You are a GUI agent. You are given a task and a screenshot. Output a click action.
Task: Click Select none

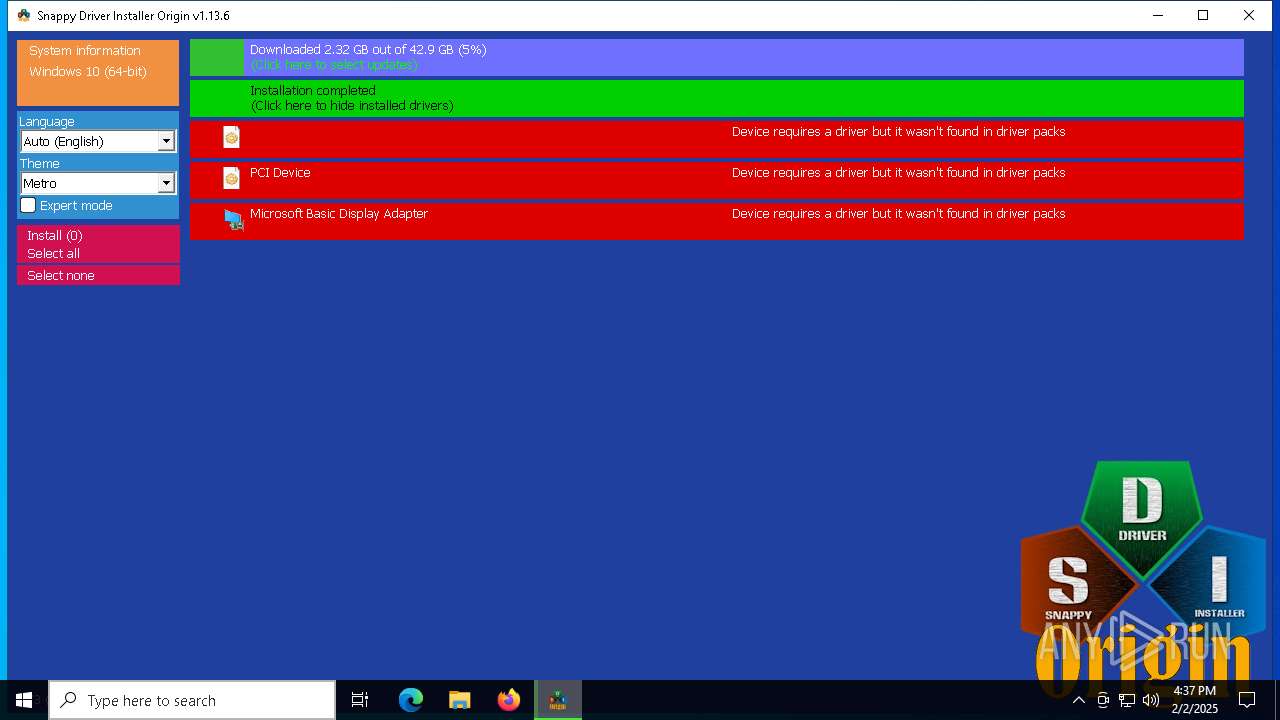pyautogui.click(x=98, y=275)
